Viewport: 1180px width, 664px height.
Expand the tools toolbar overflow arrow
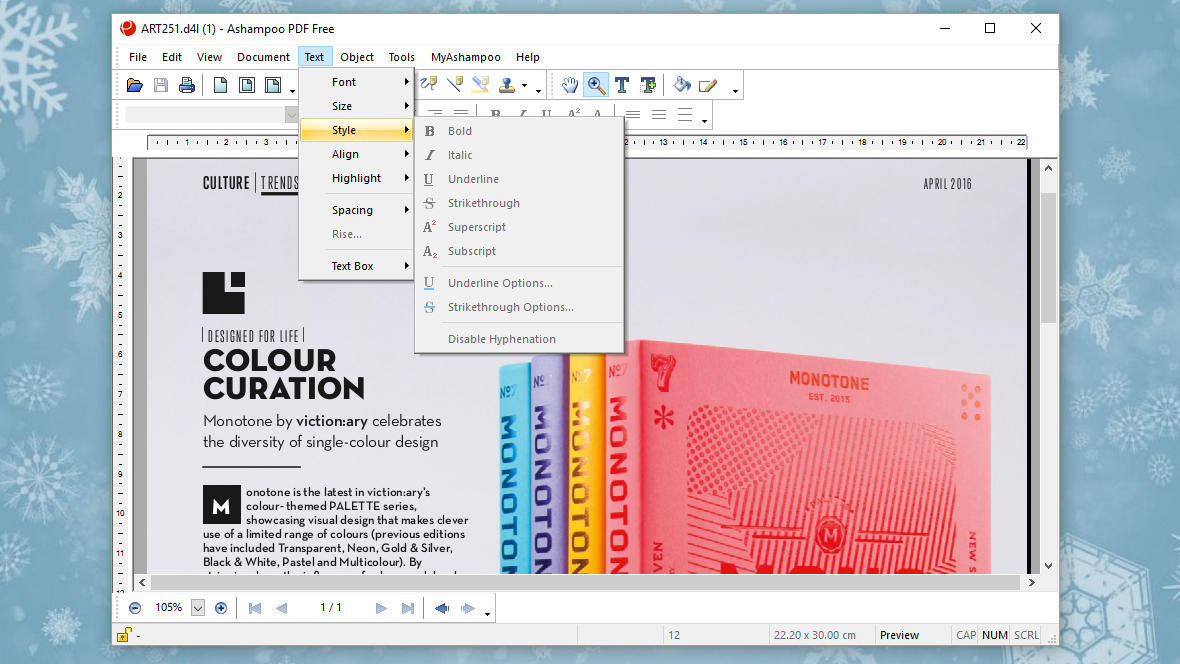(x=735, y=91)
